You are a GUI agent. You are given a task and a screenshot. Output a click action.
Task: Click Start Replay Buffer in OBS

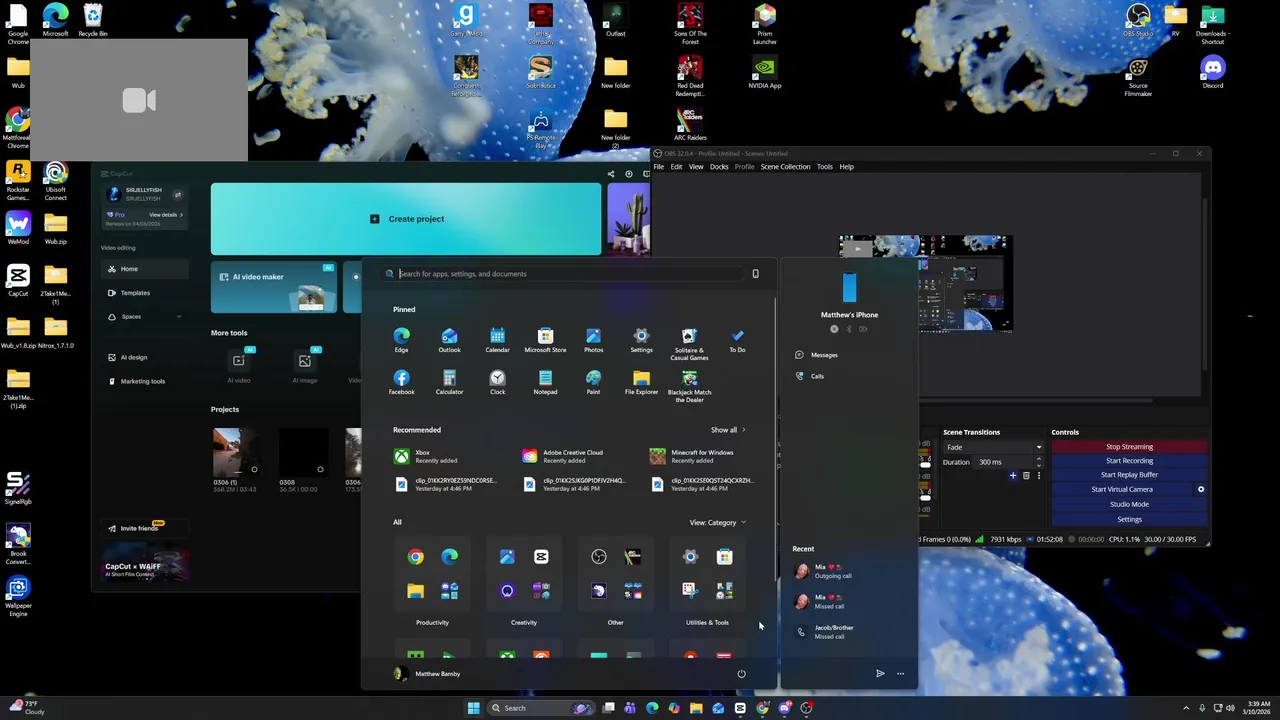[x=1129, y=475]
